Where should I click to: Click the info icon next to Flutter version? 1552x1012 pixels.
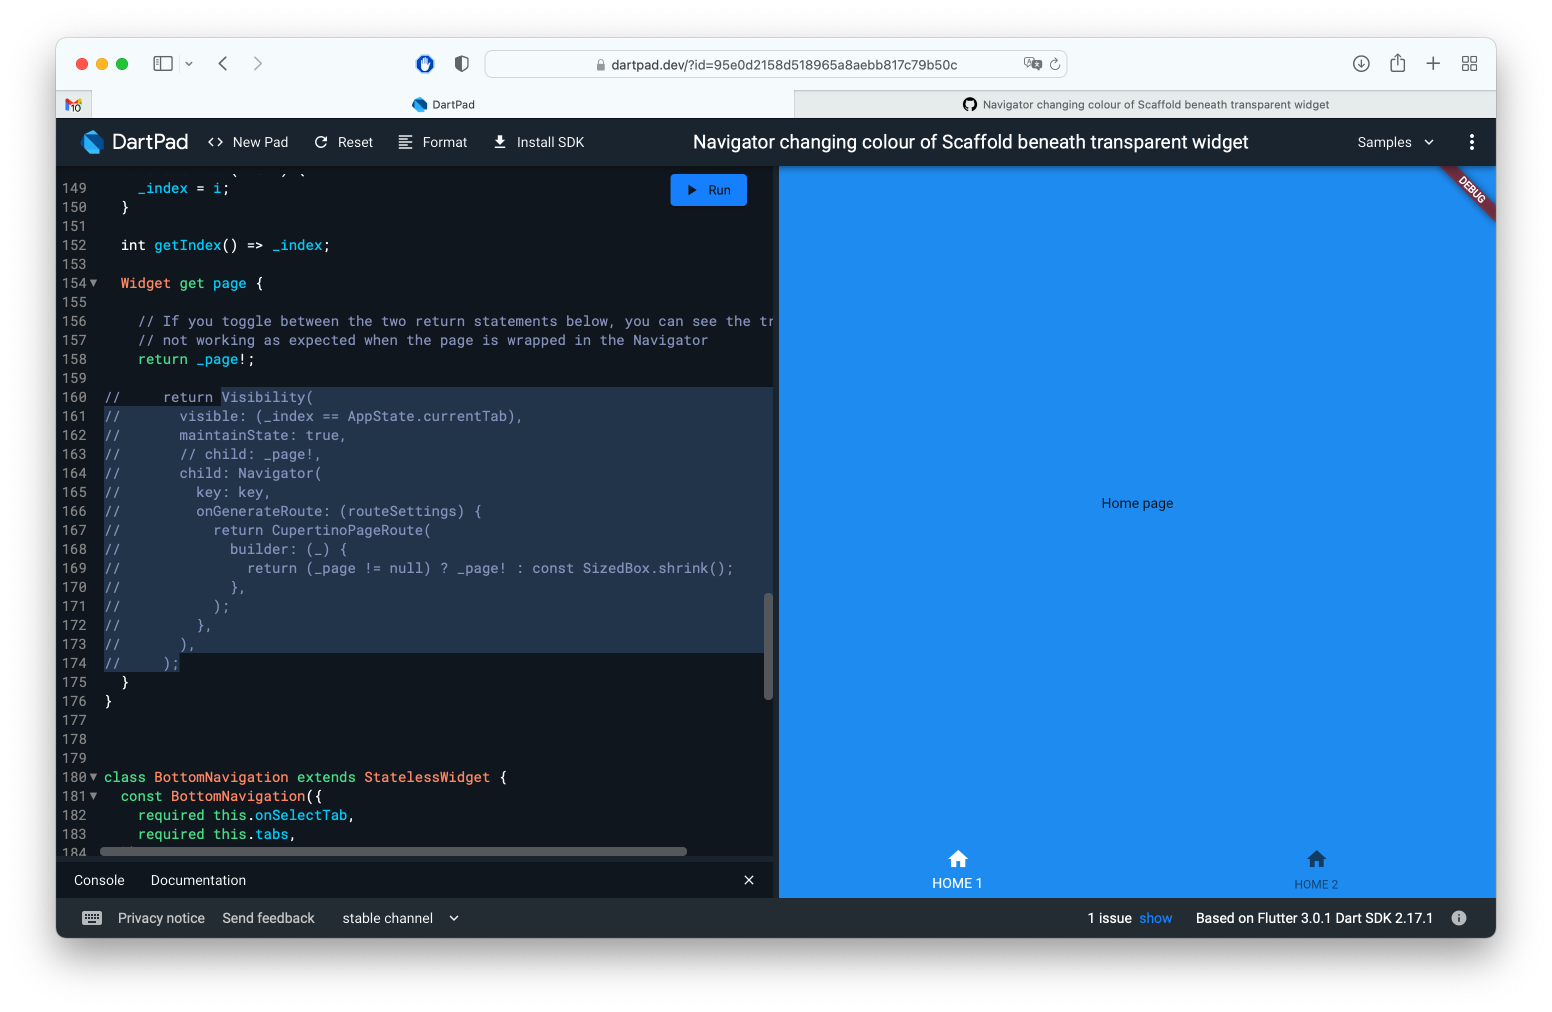[x=1458, y=917]
